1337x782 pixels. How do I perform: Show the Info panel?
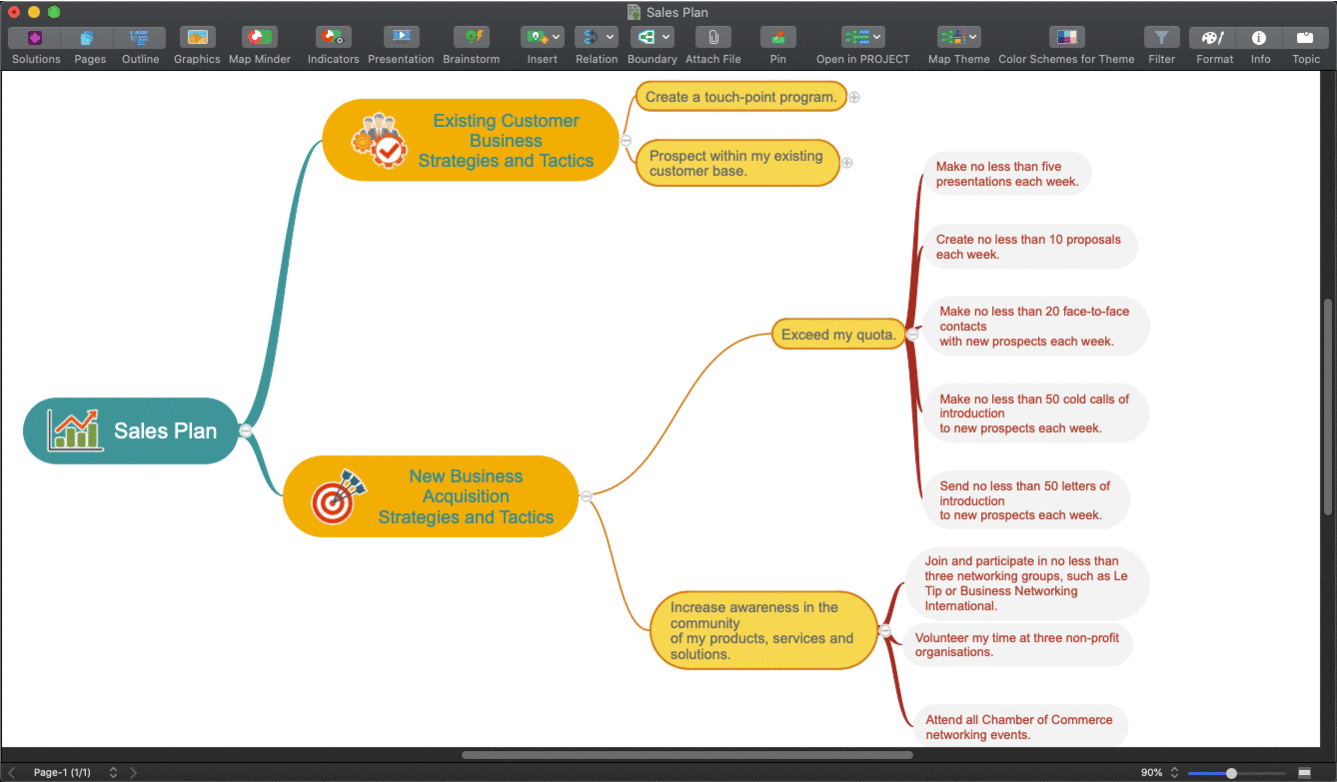click(1259, 38)
